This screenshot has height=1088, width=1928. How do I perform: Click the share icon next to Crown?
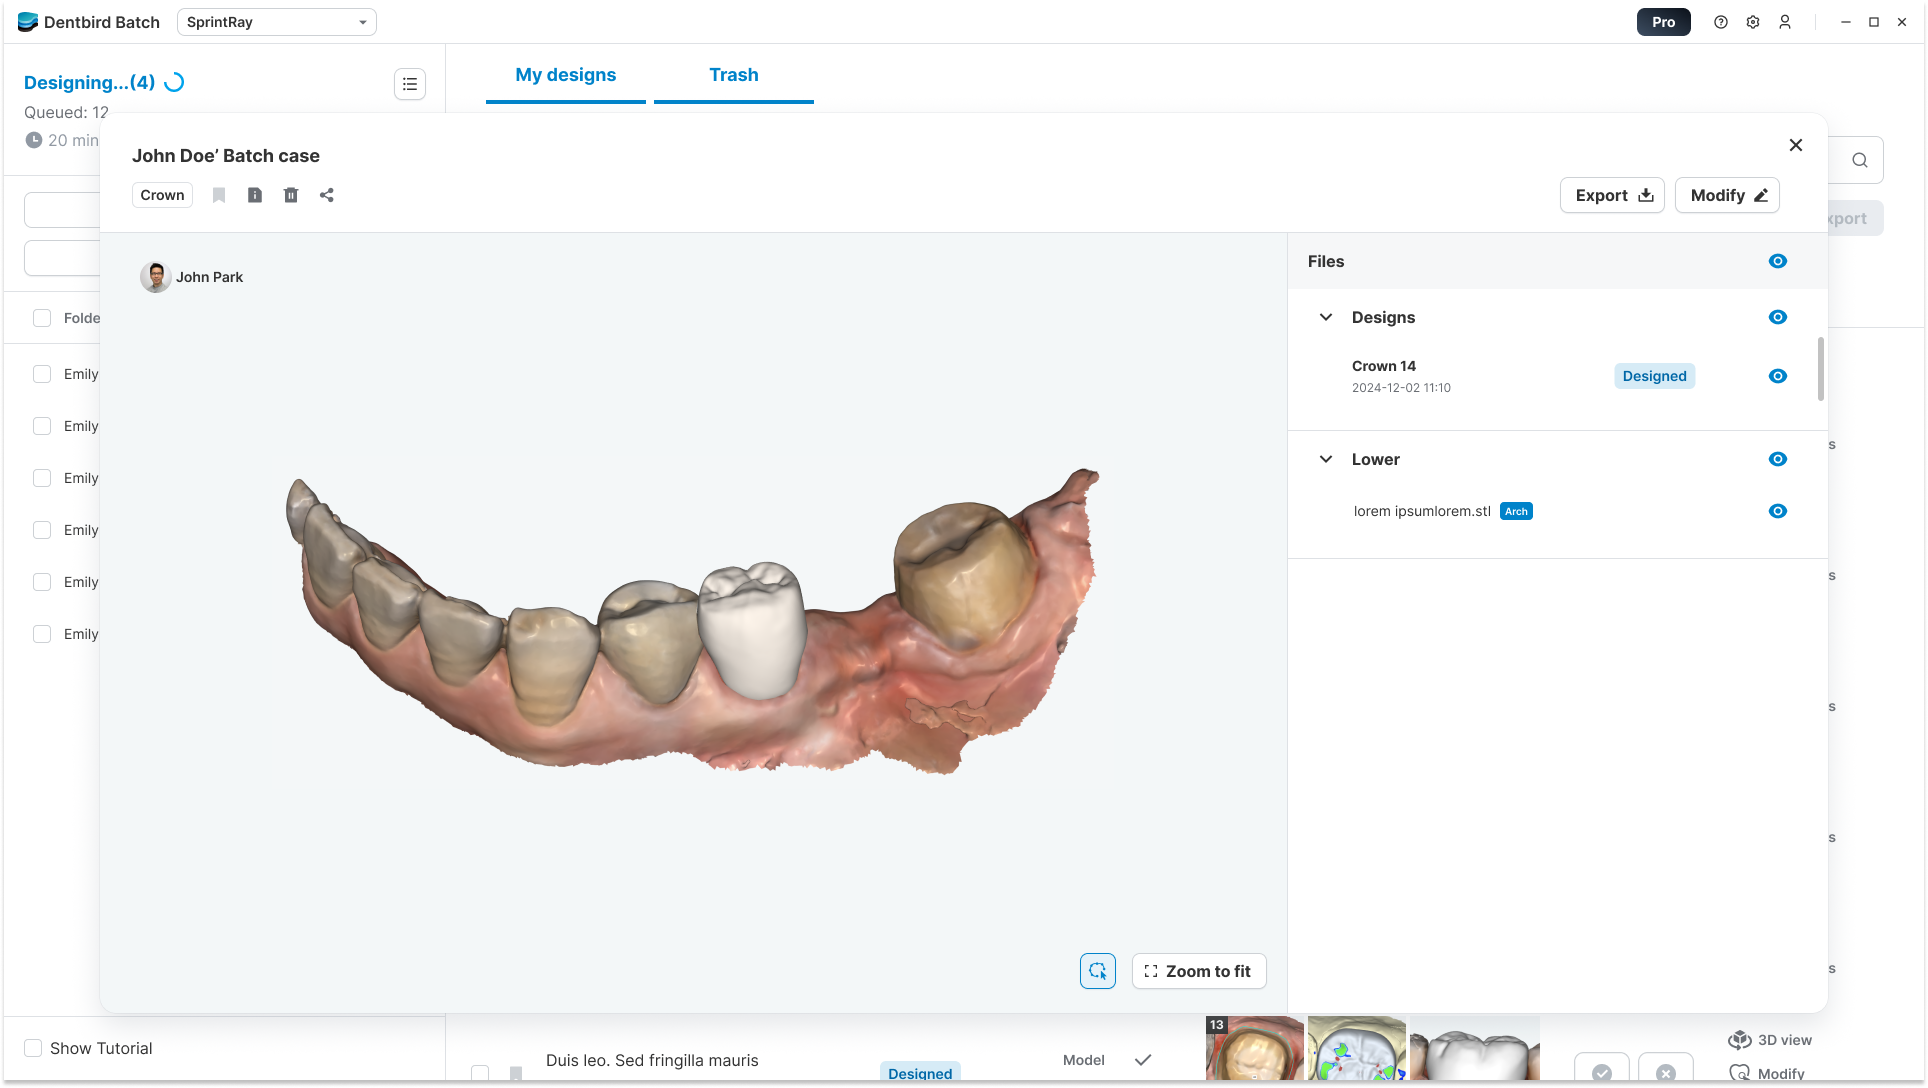coord(327,195)
